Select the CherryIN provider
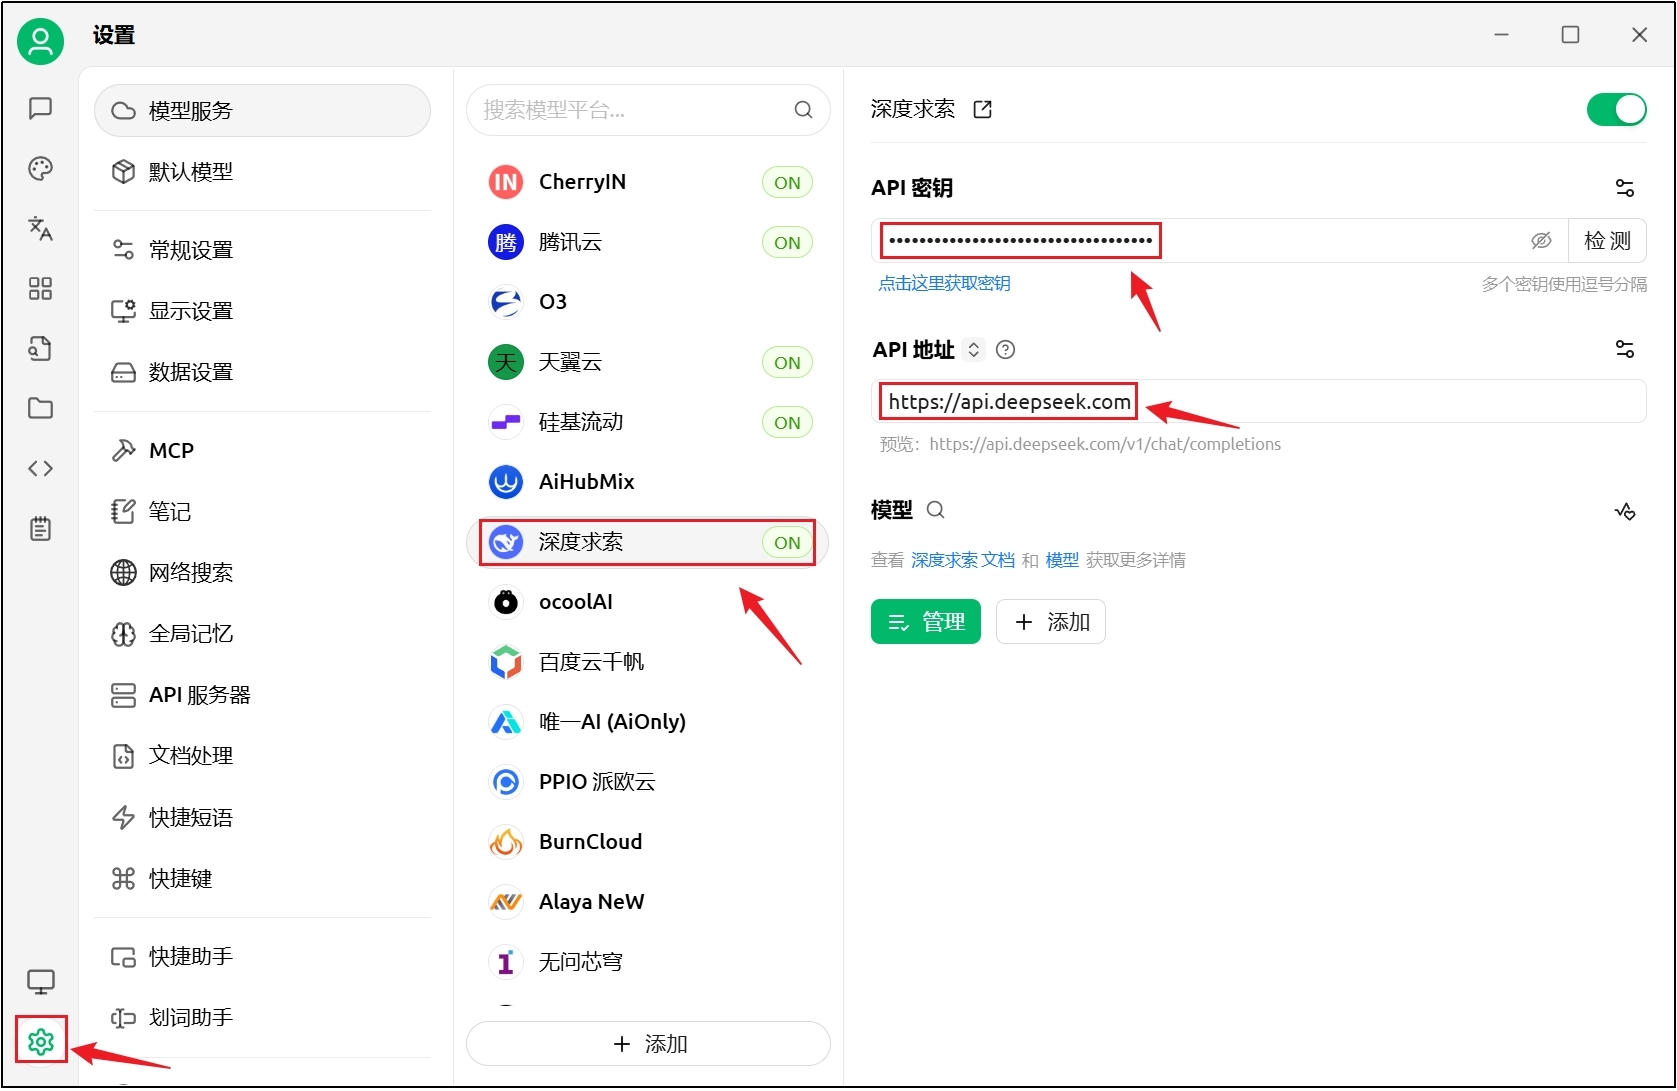The height and width of the screenshot is (1091, 1677). tap(648, 182)
